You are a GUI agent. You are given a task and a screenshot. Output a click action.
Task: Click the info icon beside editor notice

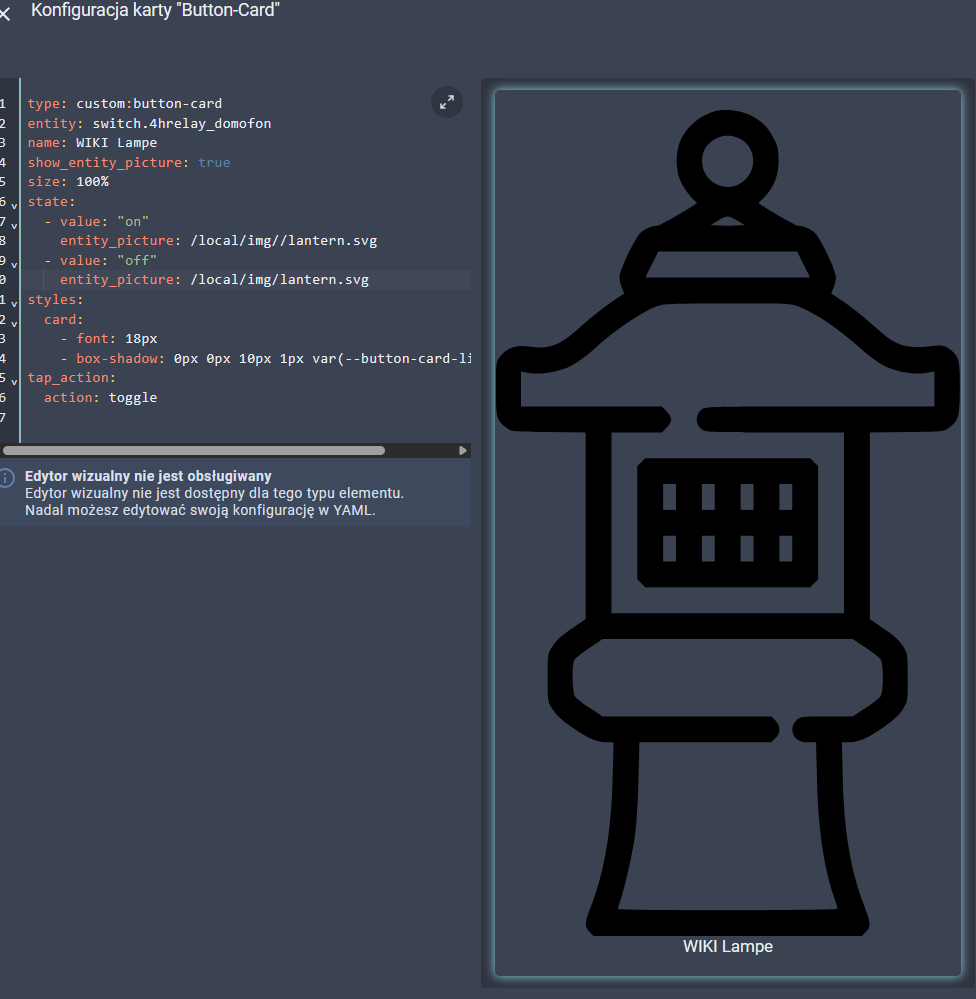[7, 477]
